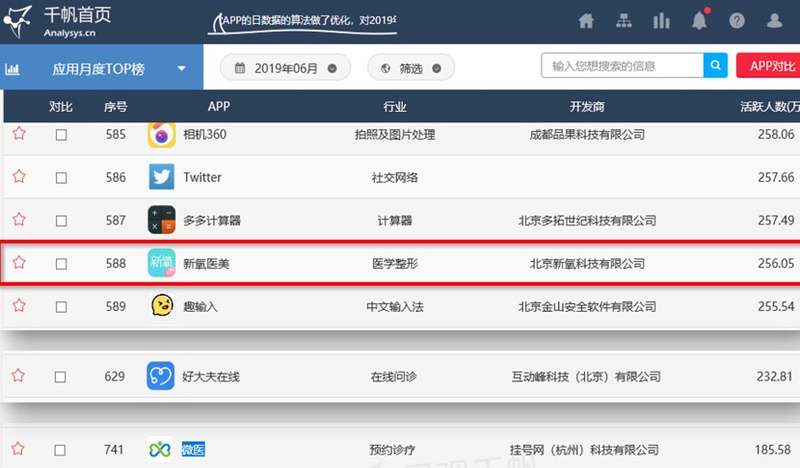Sort by 序号 column header

115,106
